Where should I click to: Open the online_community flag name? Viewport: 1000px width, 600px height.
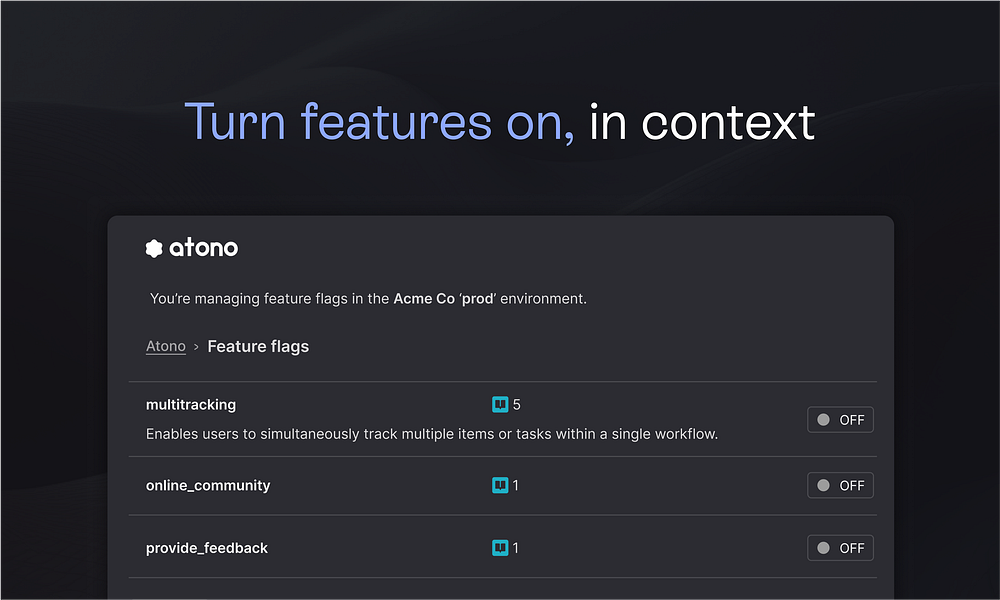click(x=208, y=485)
